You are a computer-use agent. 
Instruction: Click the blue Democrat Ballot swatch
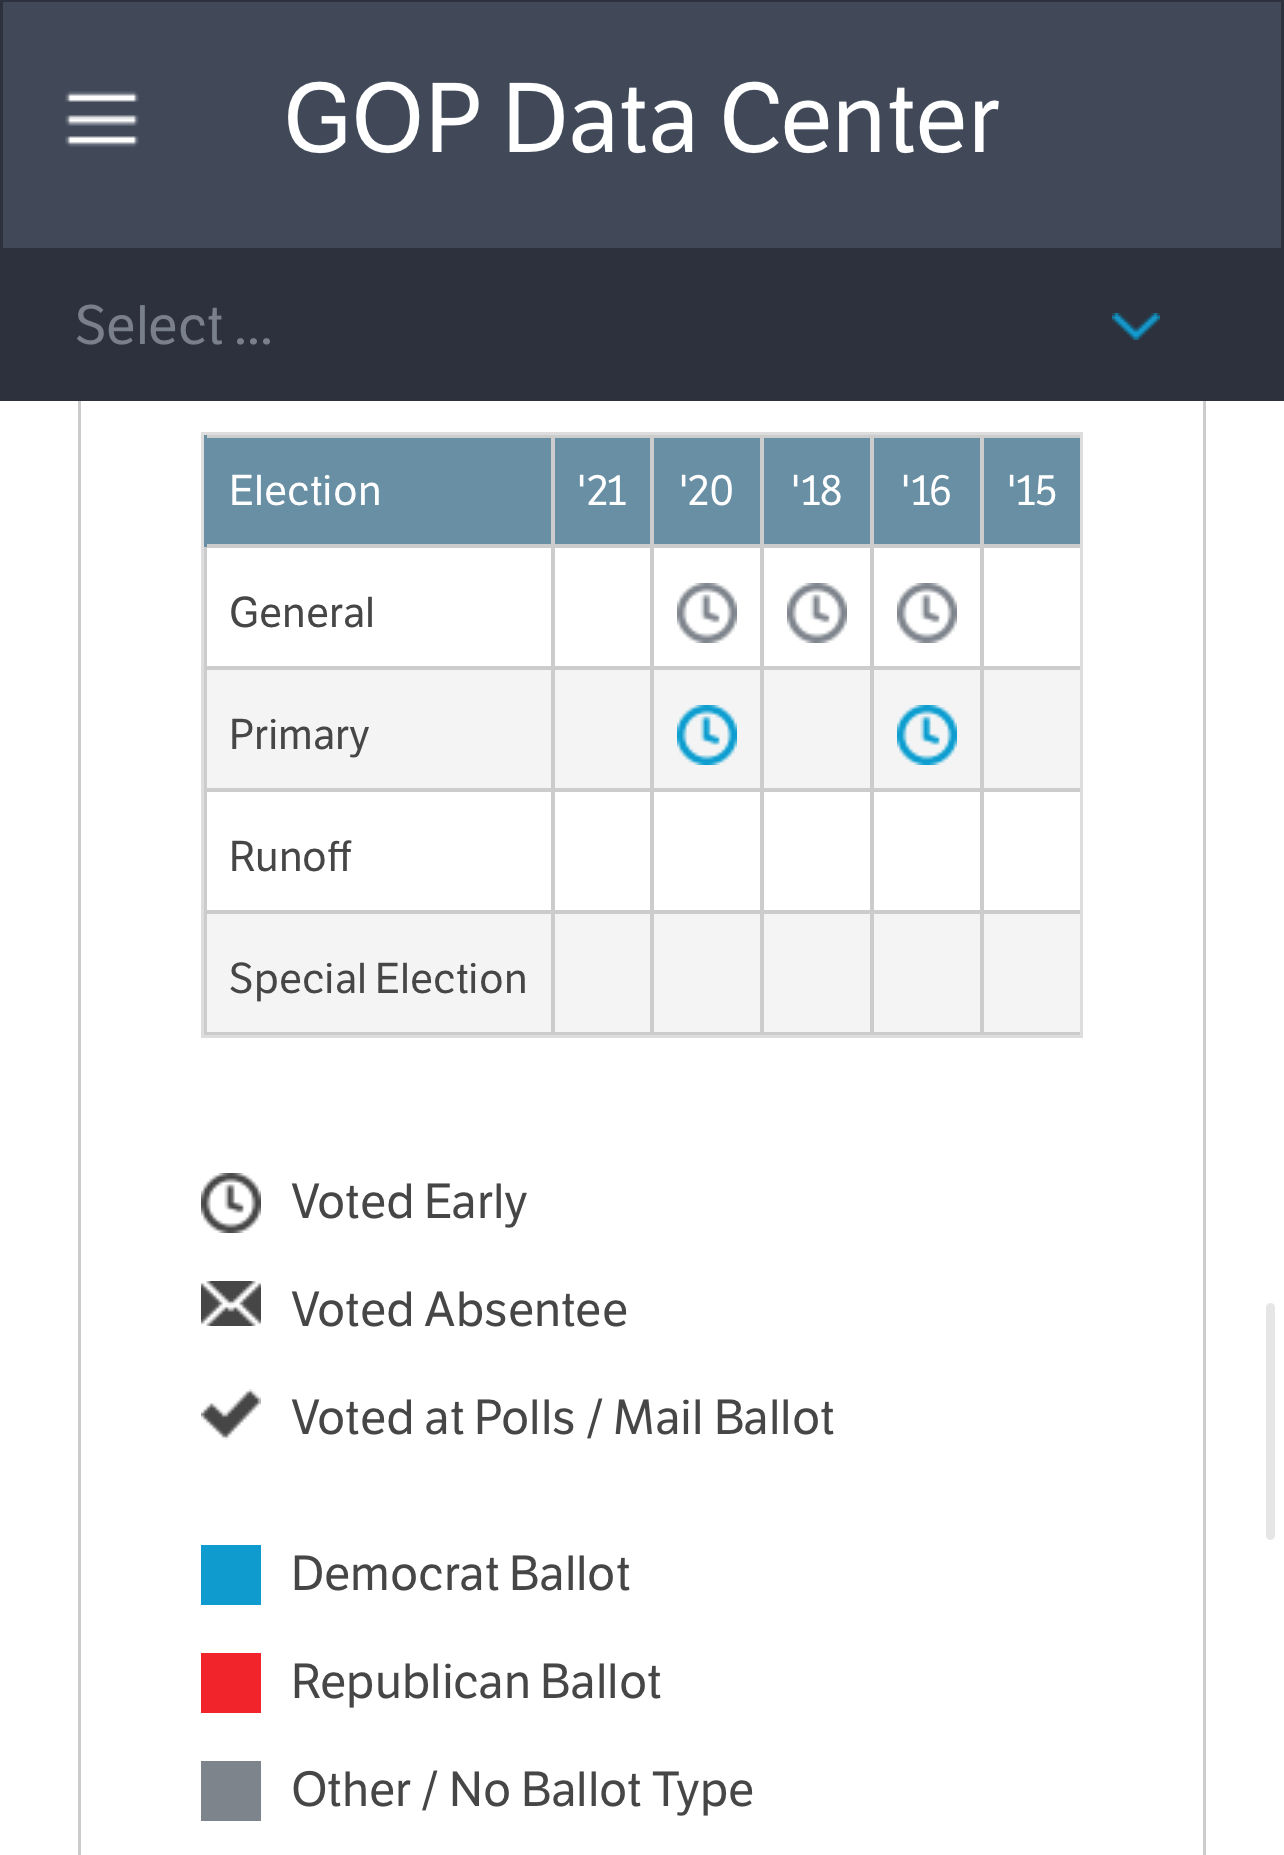[231, 1575]
